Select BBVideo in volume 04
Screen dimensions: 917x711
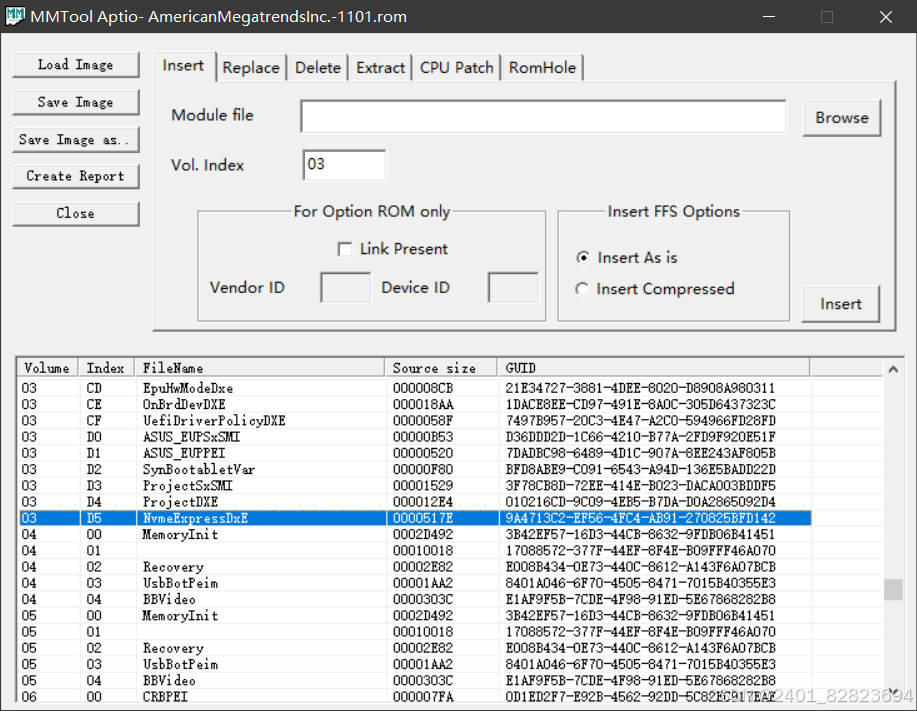(415, 599)
